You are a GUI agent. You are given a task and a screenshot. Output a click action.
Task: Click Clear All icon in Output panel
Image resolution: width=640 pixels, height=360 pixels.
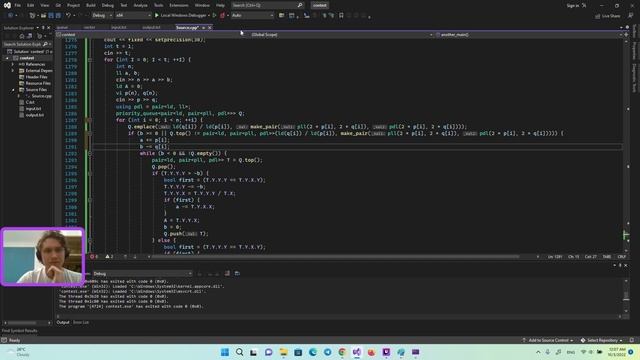pos(227,273)
